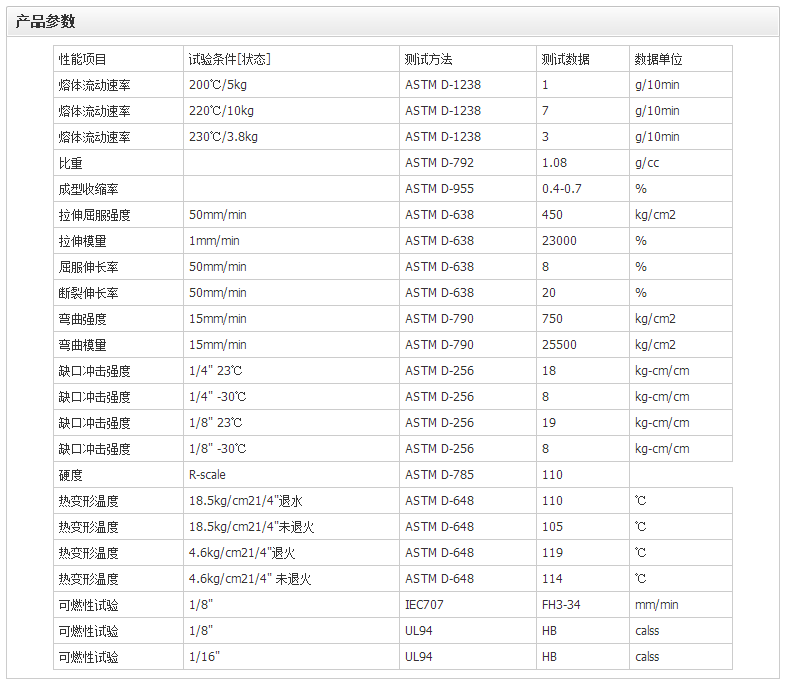Pick the 1.08 data value
The image size is (786, 683).
tap(582, 163)
